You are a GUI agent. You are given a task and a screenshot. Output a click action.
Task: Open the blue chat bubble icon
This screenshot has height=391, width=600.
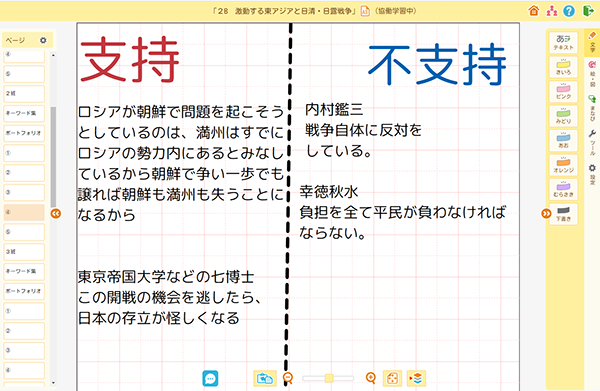click(x=210, y=378)
